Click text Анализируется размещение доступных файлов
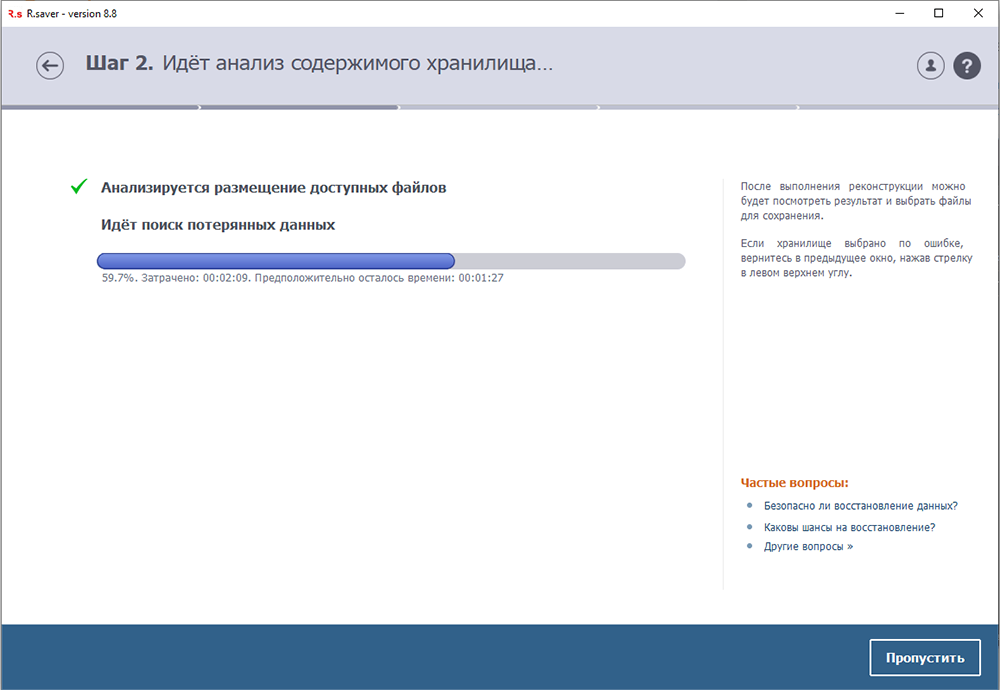The height and width of the screenshot is (690, 1000). pyautogui.click(x=274, y=187)
